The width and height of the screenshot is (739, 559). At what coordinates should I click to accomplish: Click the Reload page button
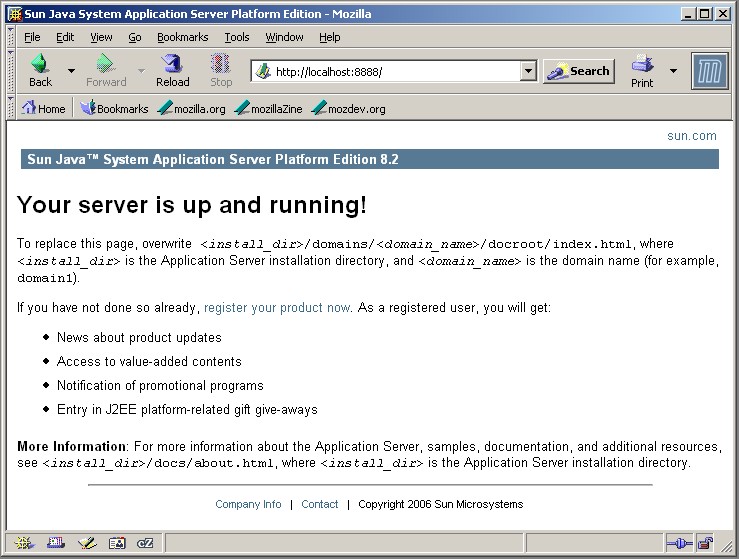click(x=172, y=71)
